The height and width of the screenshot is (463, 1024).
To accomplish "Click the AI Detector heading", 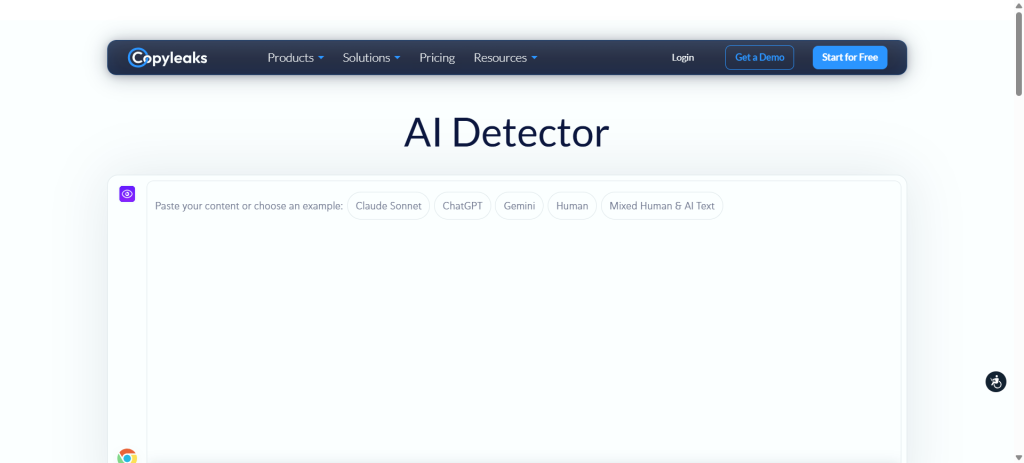I will tap(506, 133).
